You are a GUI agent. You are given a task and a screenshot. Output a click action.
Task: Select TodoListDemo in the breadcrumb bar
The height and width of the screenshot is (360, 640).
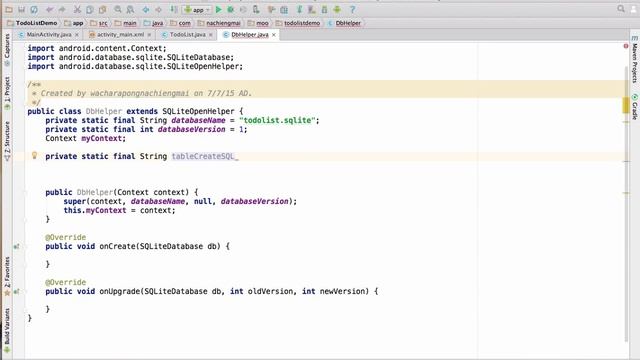[x=32, y=23]
